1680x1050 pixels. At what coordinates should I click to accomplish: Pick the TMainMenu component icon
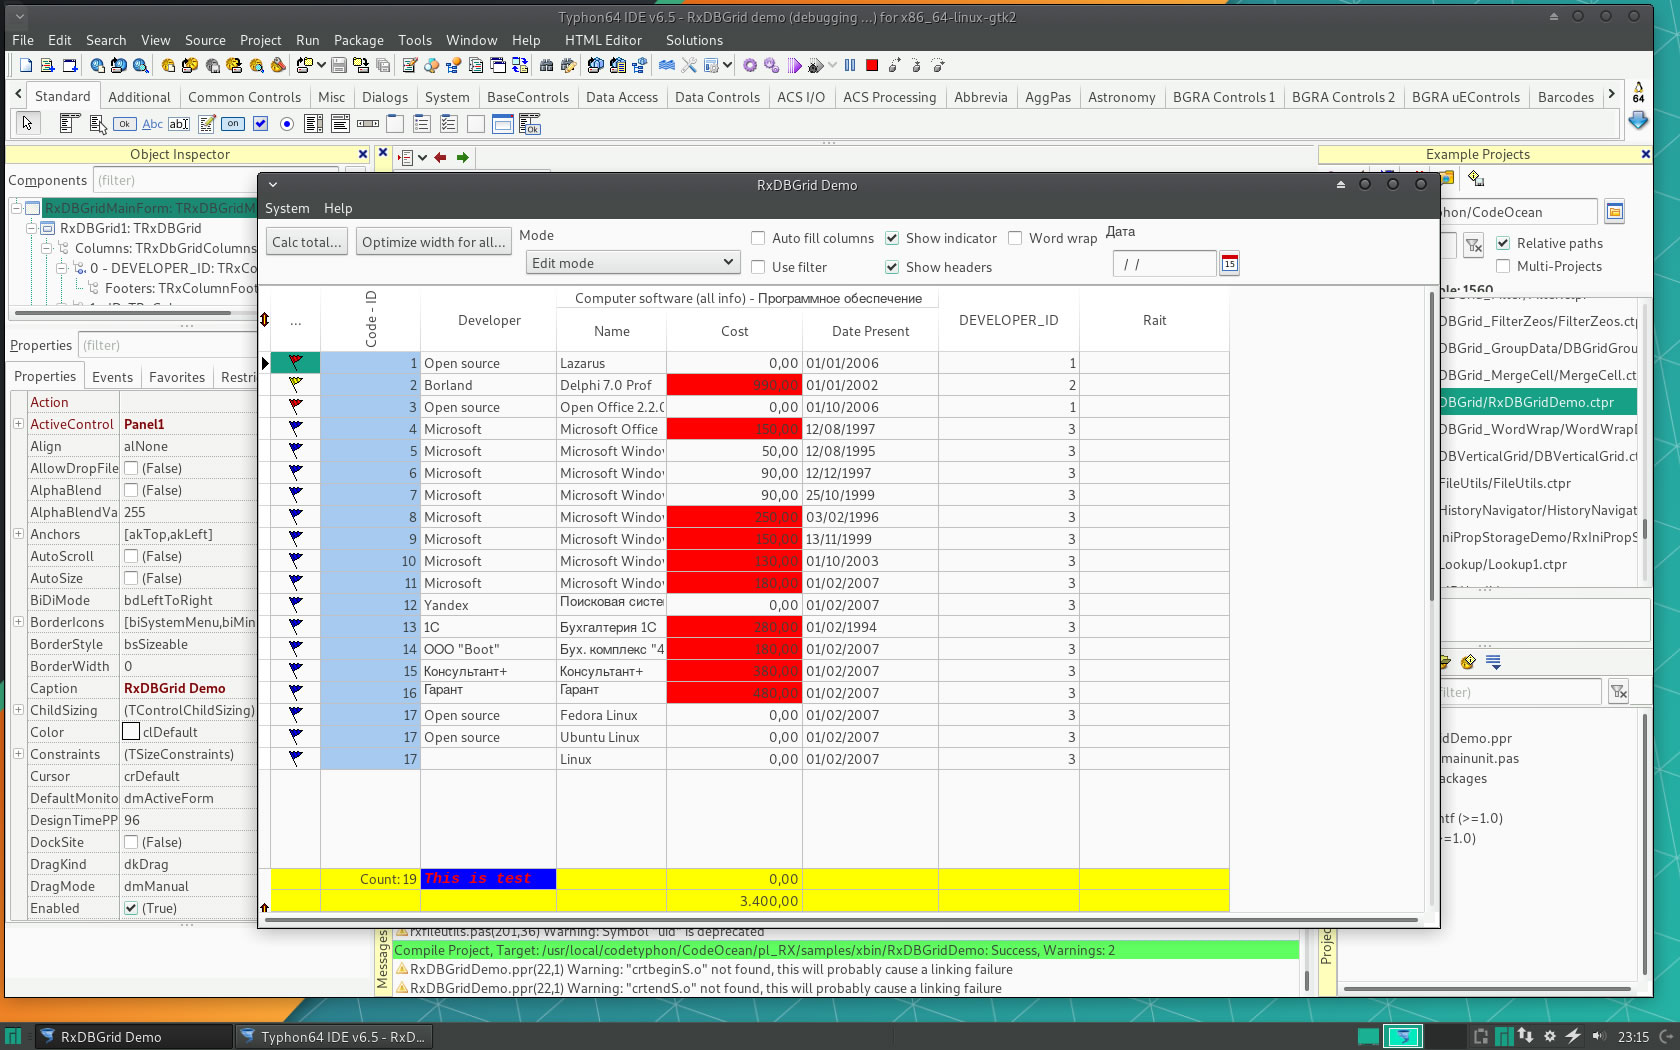[69, 123]
